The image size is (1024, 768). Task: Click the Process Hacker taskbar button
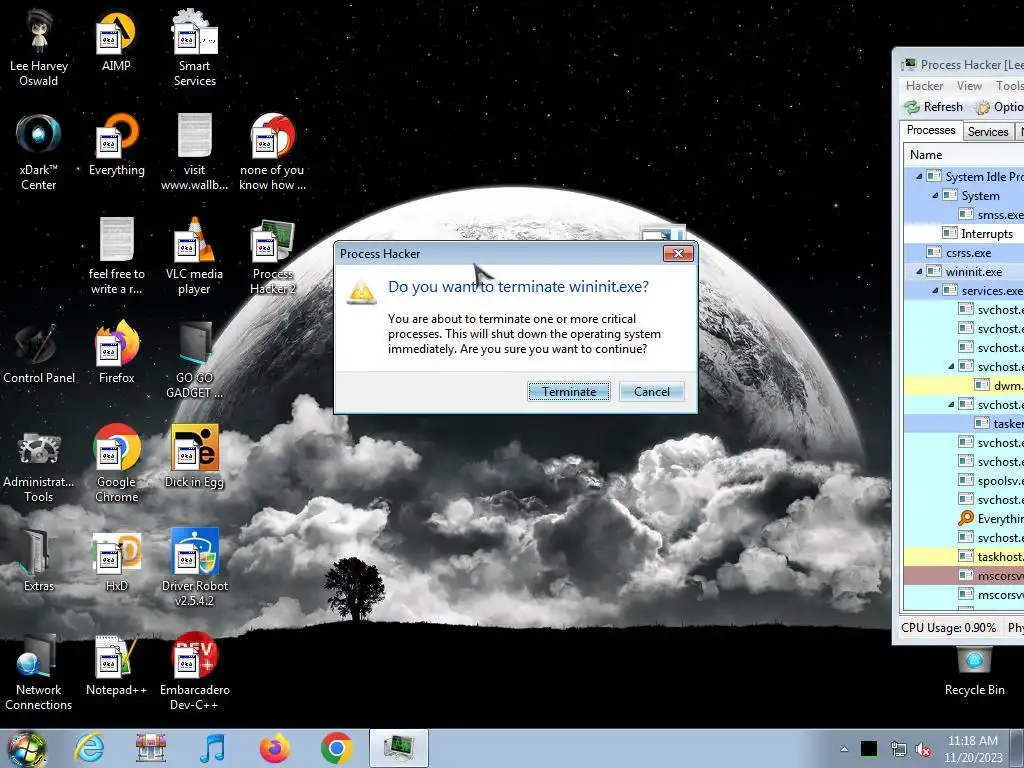tap(398, 748)
